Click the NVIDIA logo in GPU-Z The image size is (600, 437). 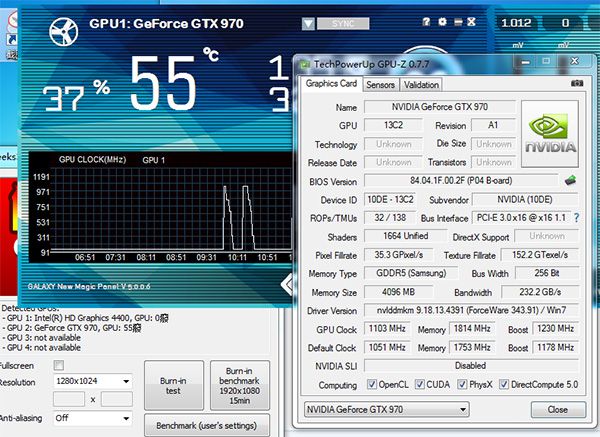coord(550,134)
